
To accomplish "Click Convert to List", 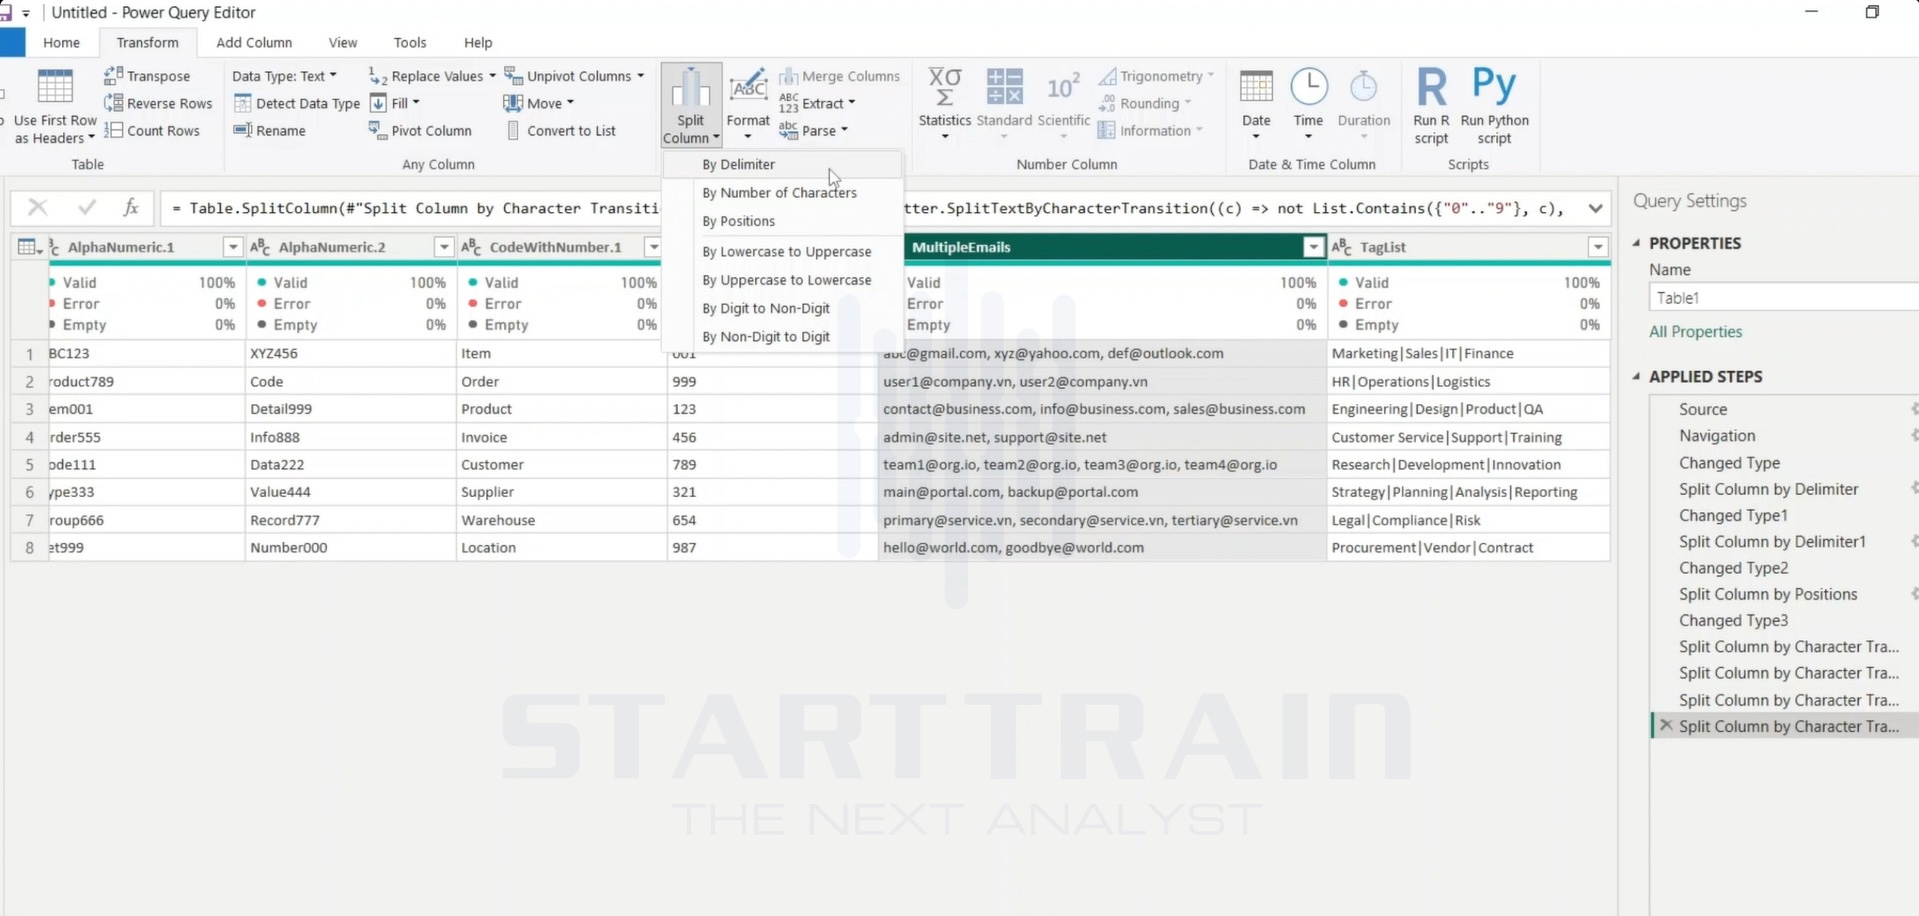I will coord(561,130).
